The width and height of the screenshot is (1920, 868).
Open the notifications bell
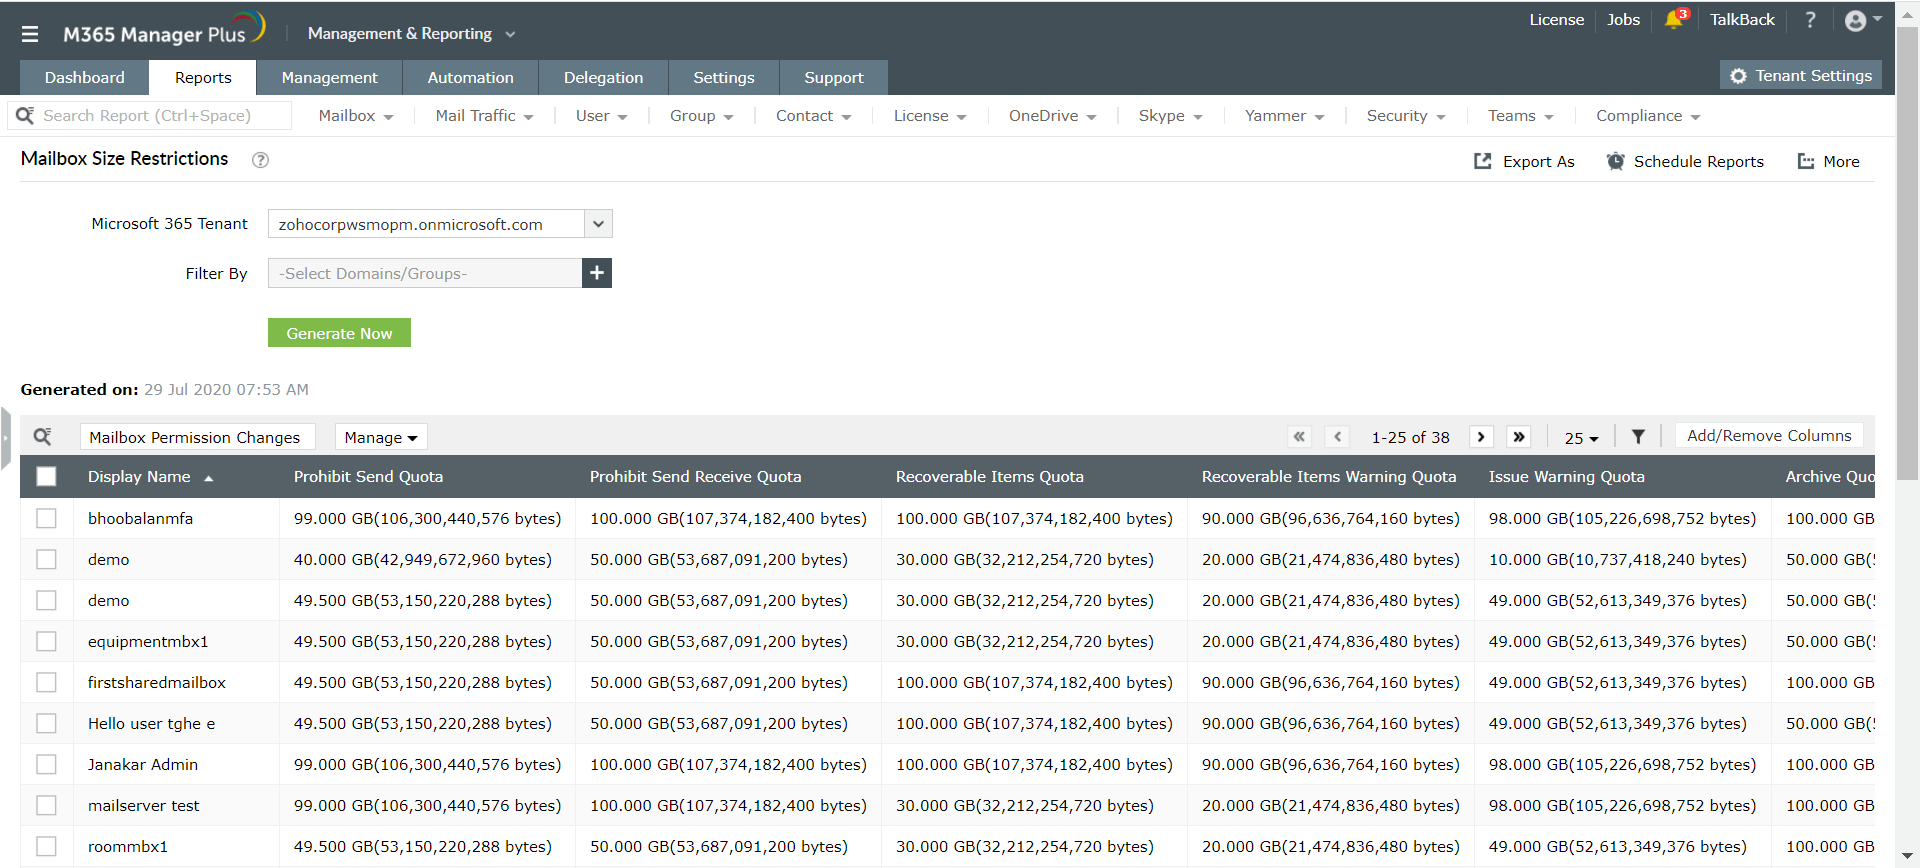1673,20
